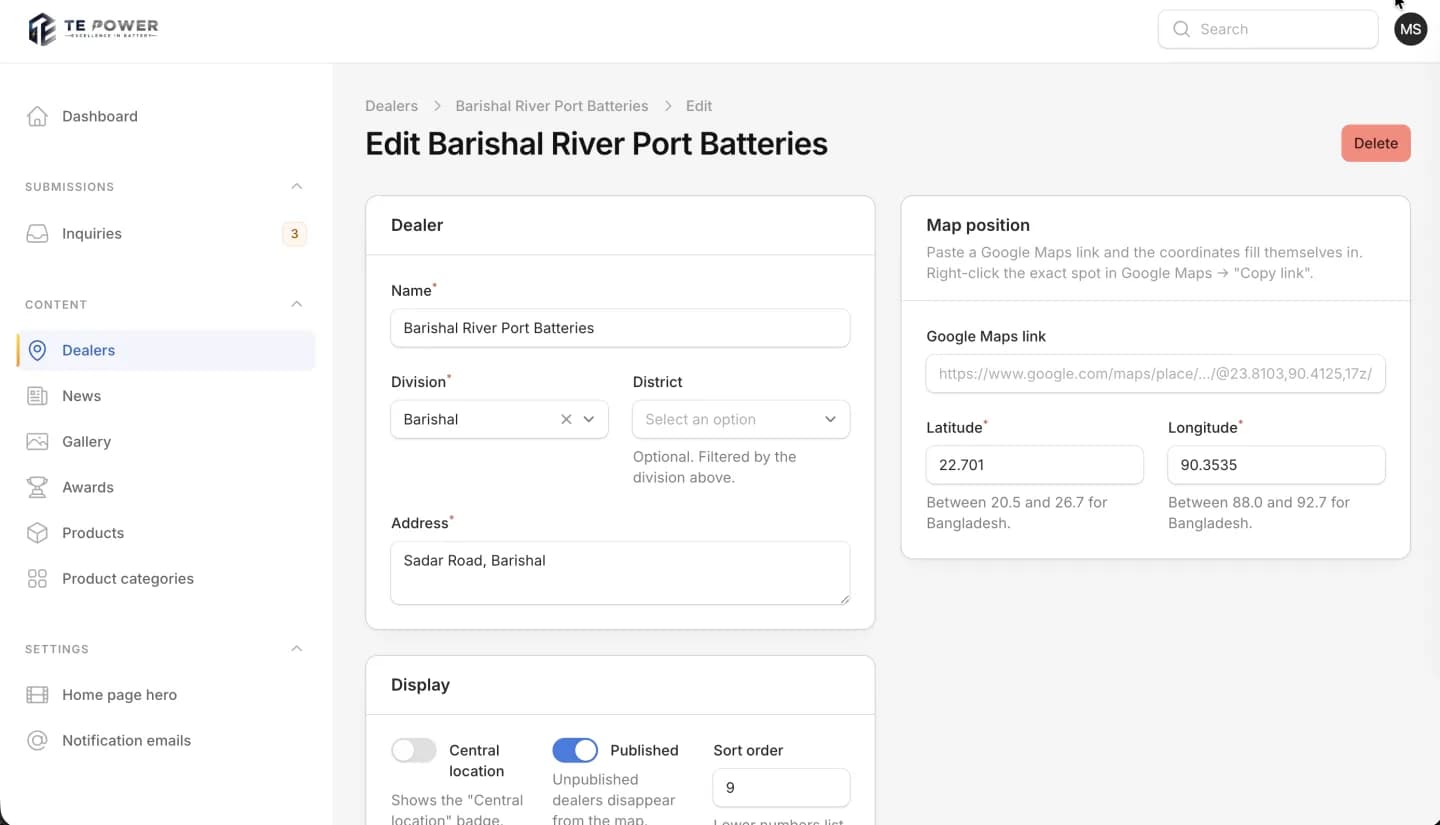1440x825 pixels.
Task: Open Product categories in sidebar
Action: coord(166,579)
